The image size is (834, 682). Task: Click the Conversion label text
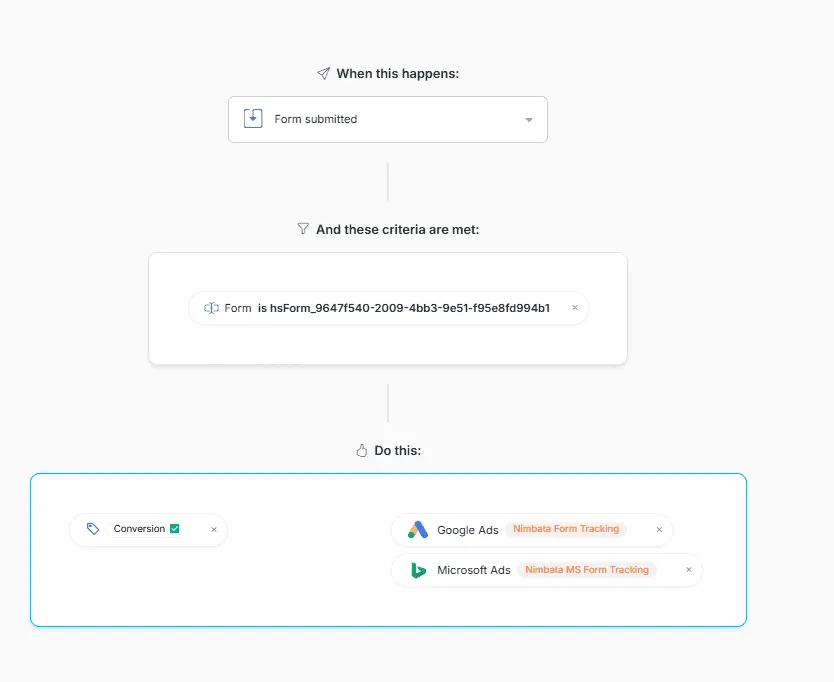[x=139, y=529]
